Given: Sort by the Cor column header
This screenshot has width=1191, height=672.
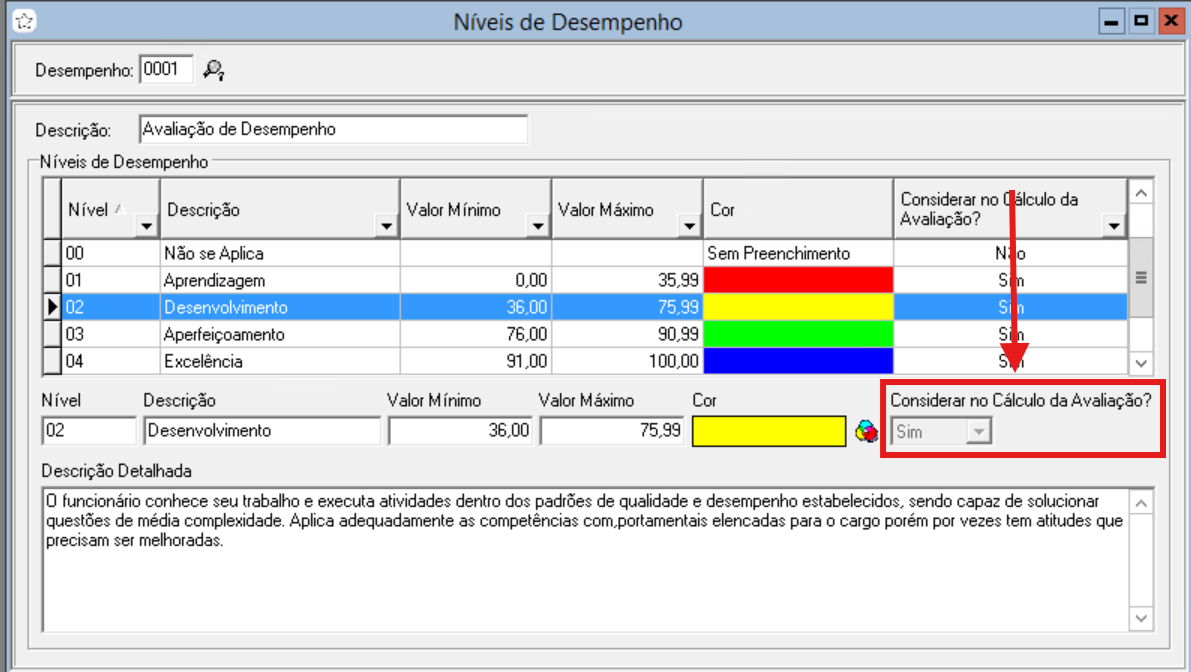Looking at the screenshot, I should (x=797, y=210).
